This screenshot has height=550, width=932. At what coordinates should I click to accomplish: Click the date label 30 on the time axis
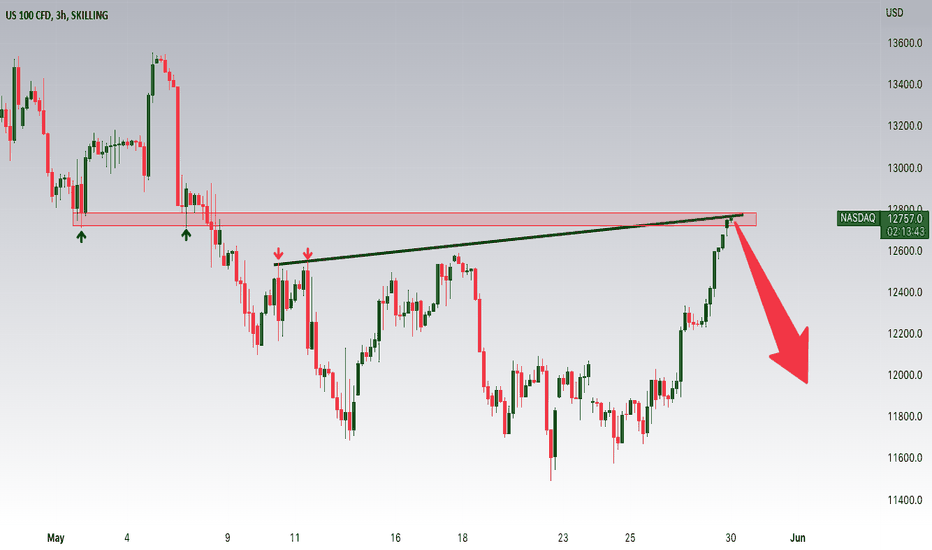731,538
